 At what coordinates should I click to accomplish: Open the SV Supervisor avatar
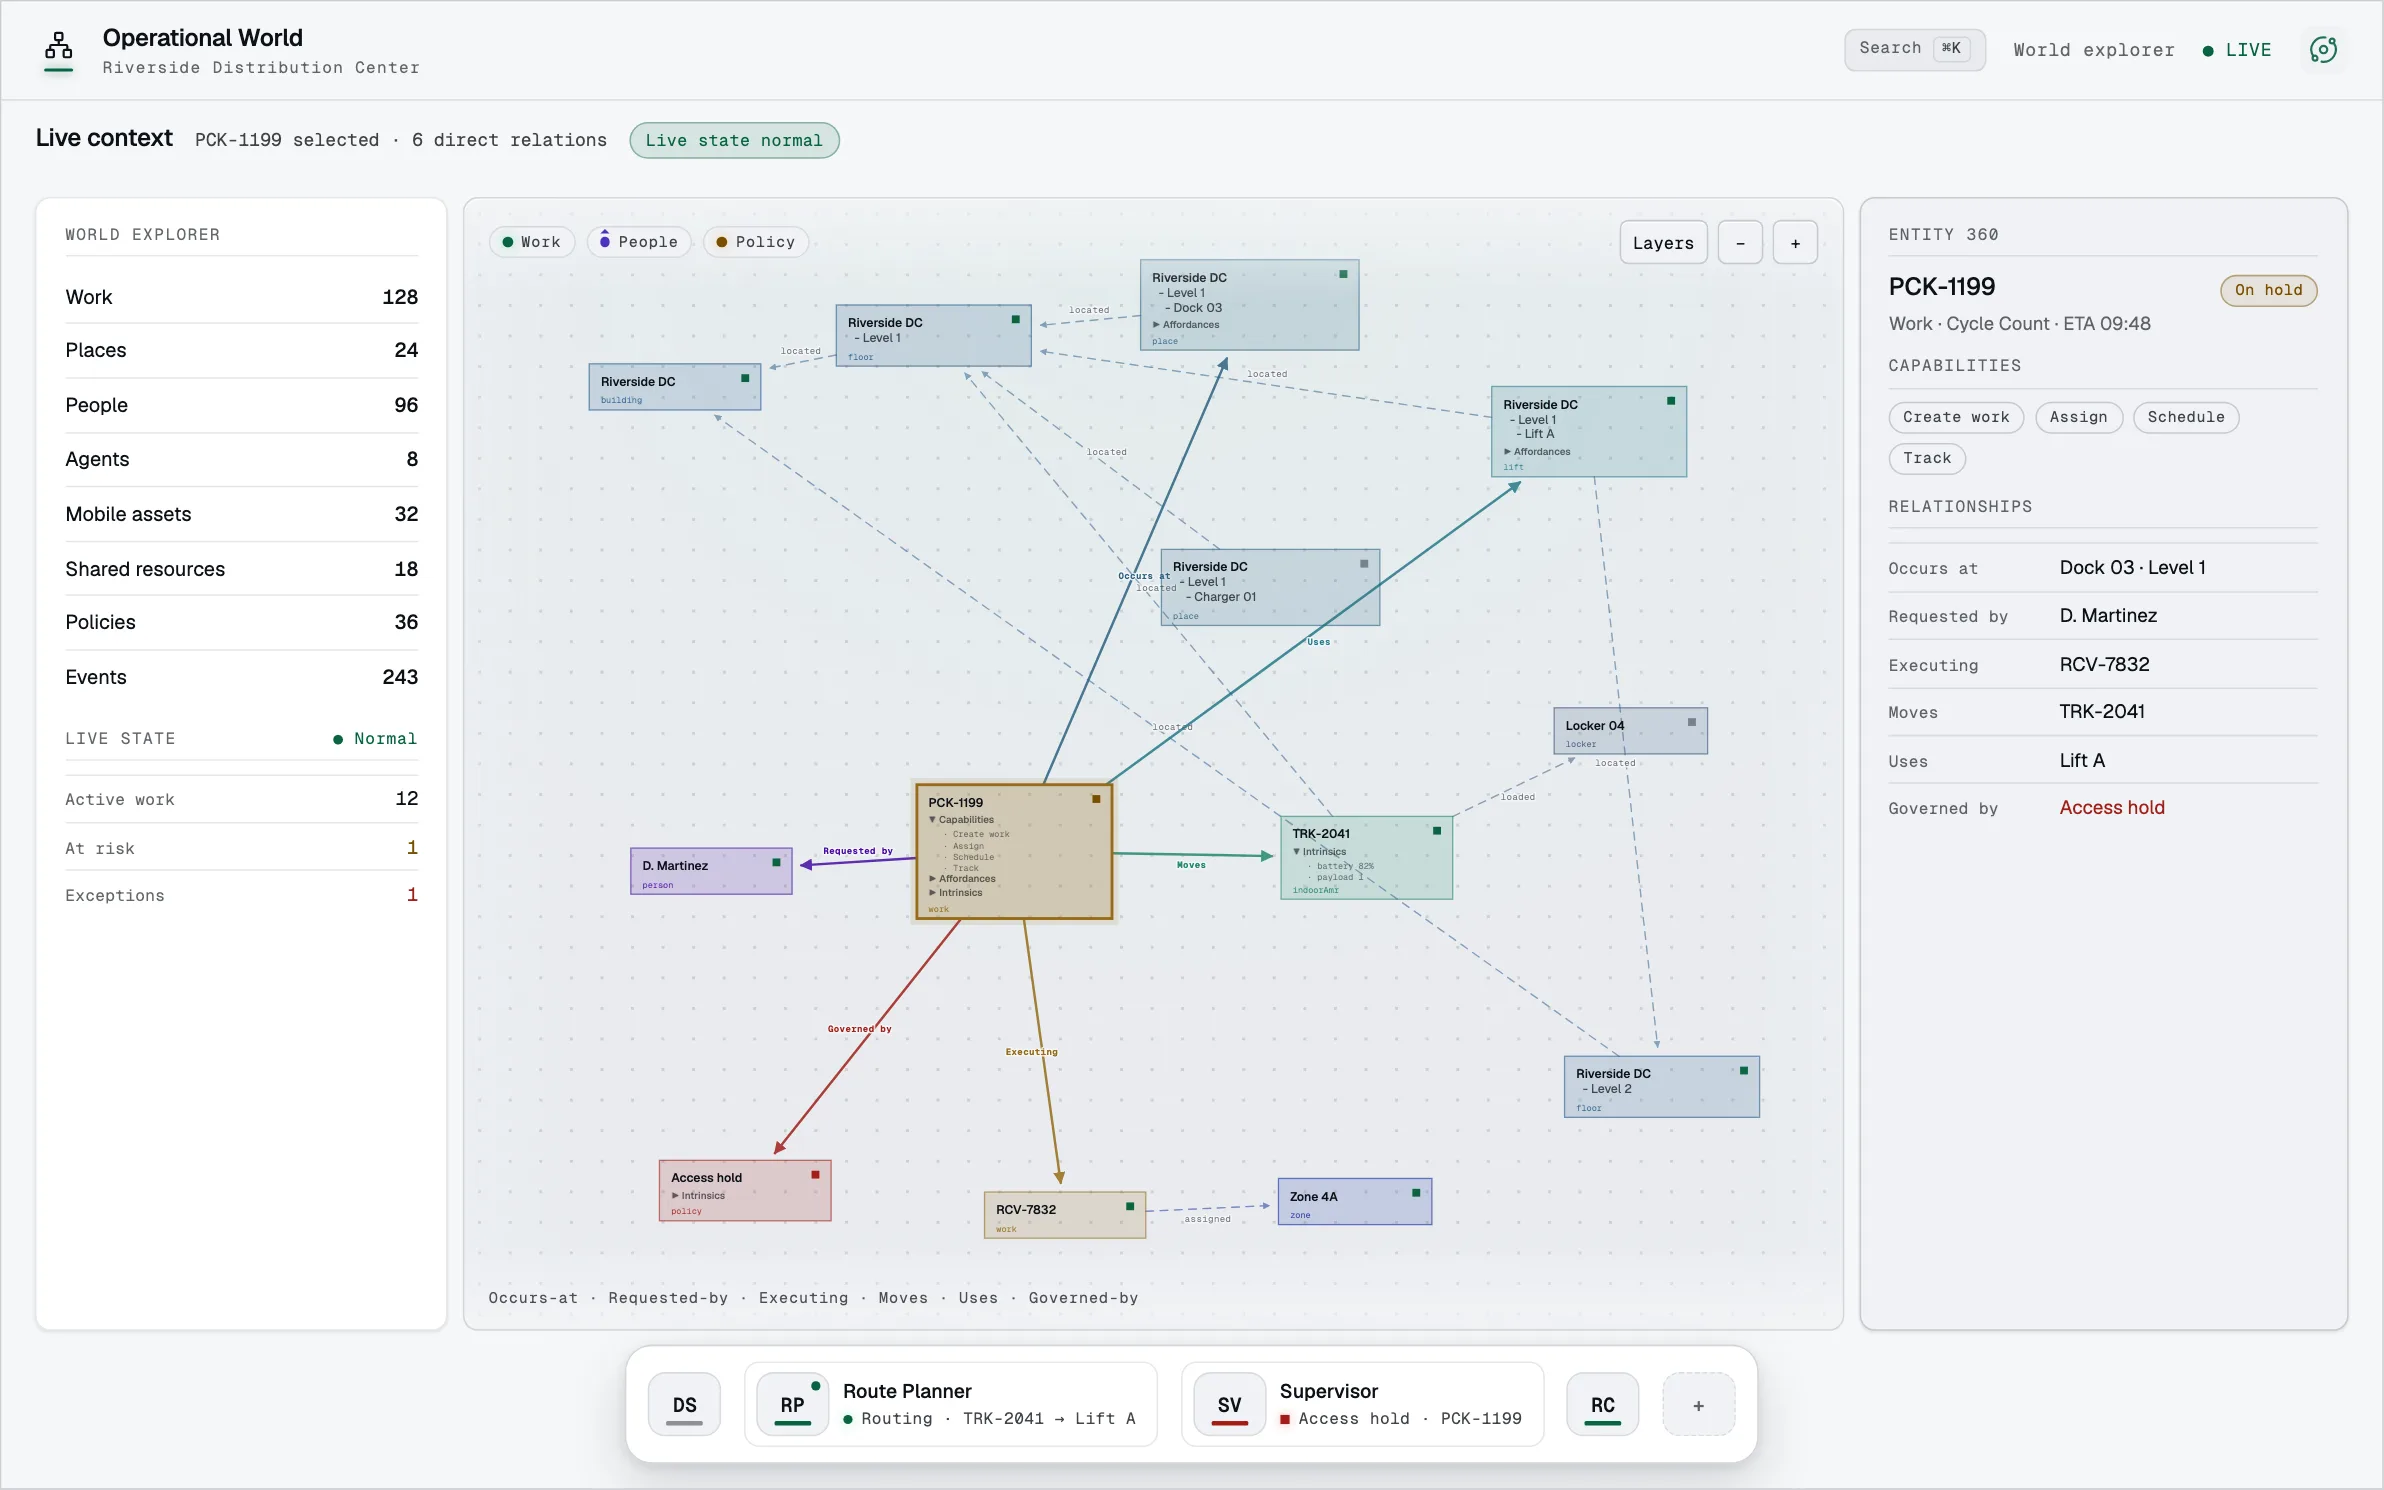click(1229, 1404)
